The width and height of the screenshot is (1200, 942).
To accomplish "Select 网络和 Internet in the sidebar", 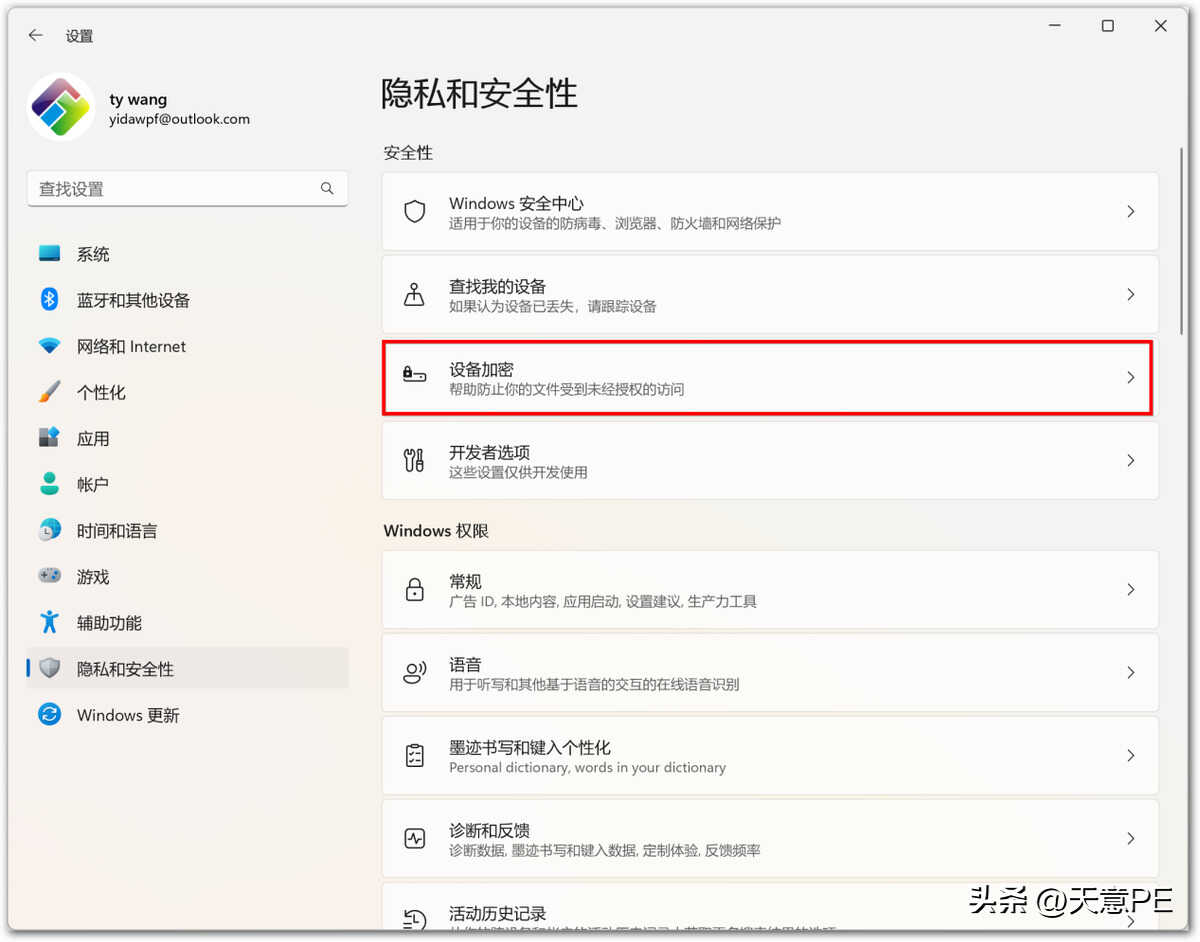I will point(131,346).
